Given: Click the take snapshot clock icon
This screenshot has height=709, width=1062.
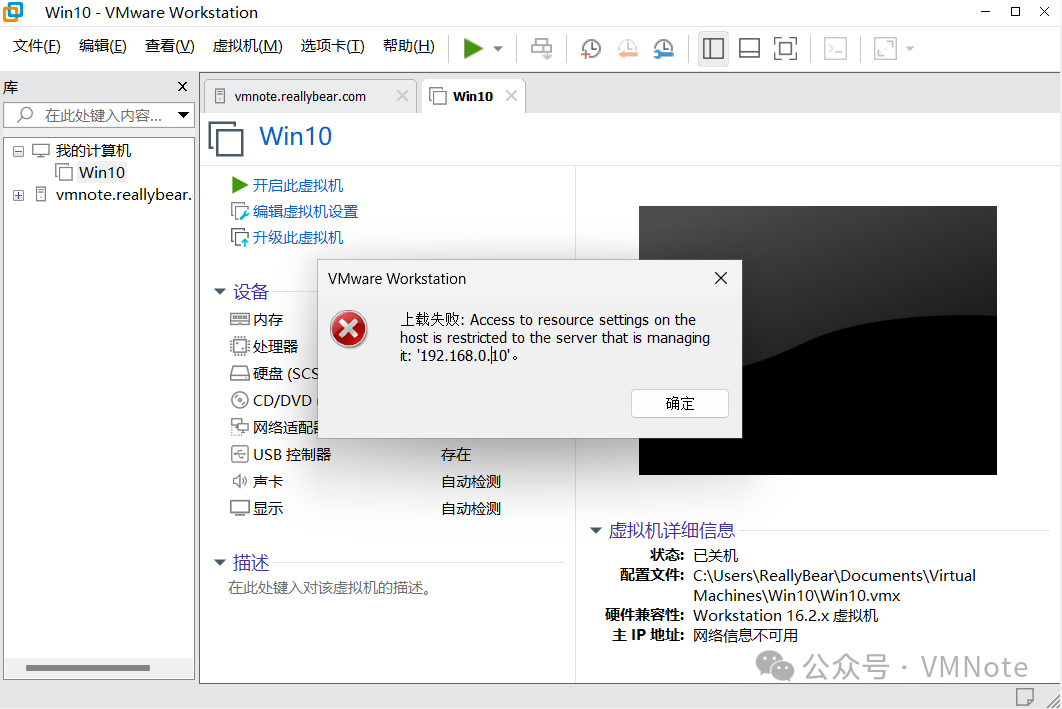Looking at the screenshot, I should pos(591,48).
